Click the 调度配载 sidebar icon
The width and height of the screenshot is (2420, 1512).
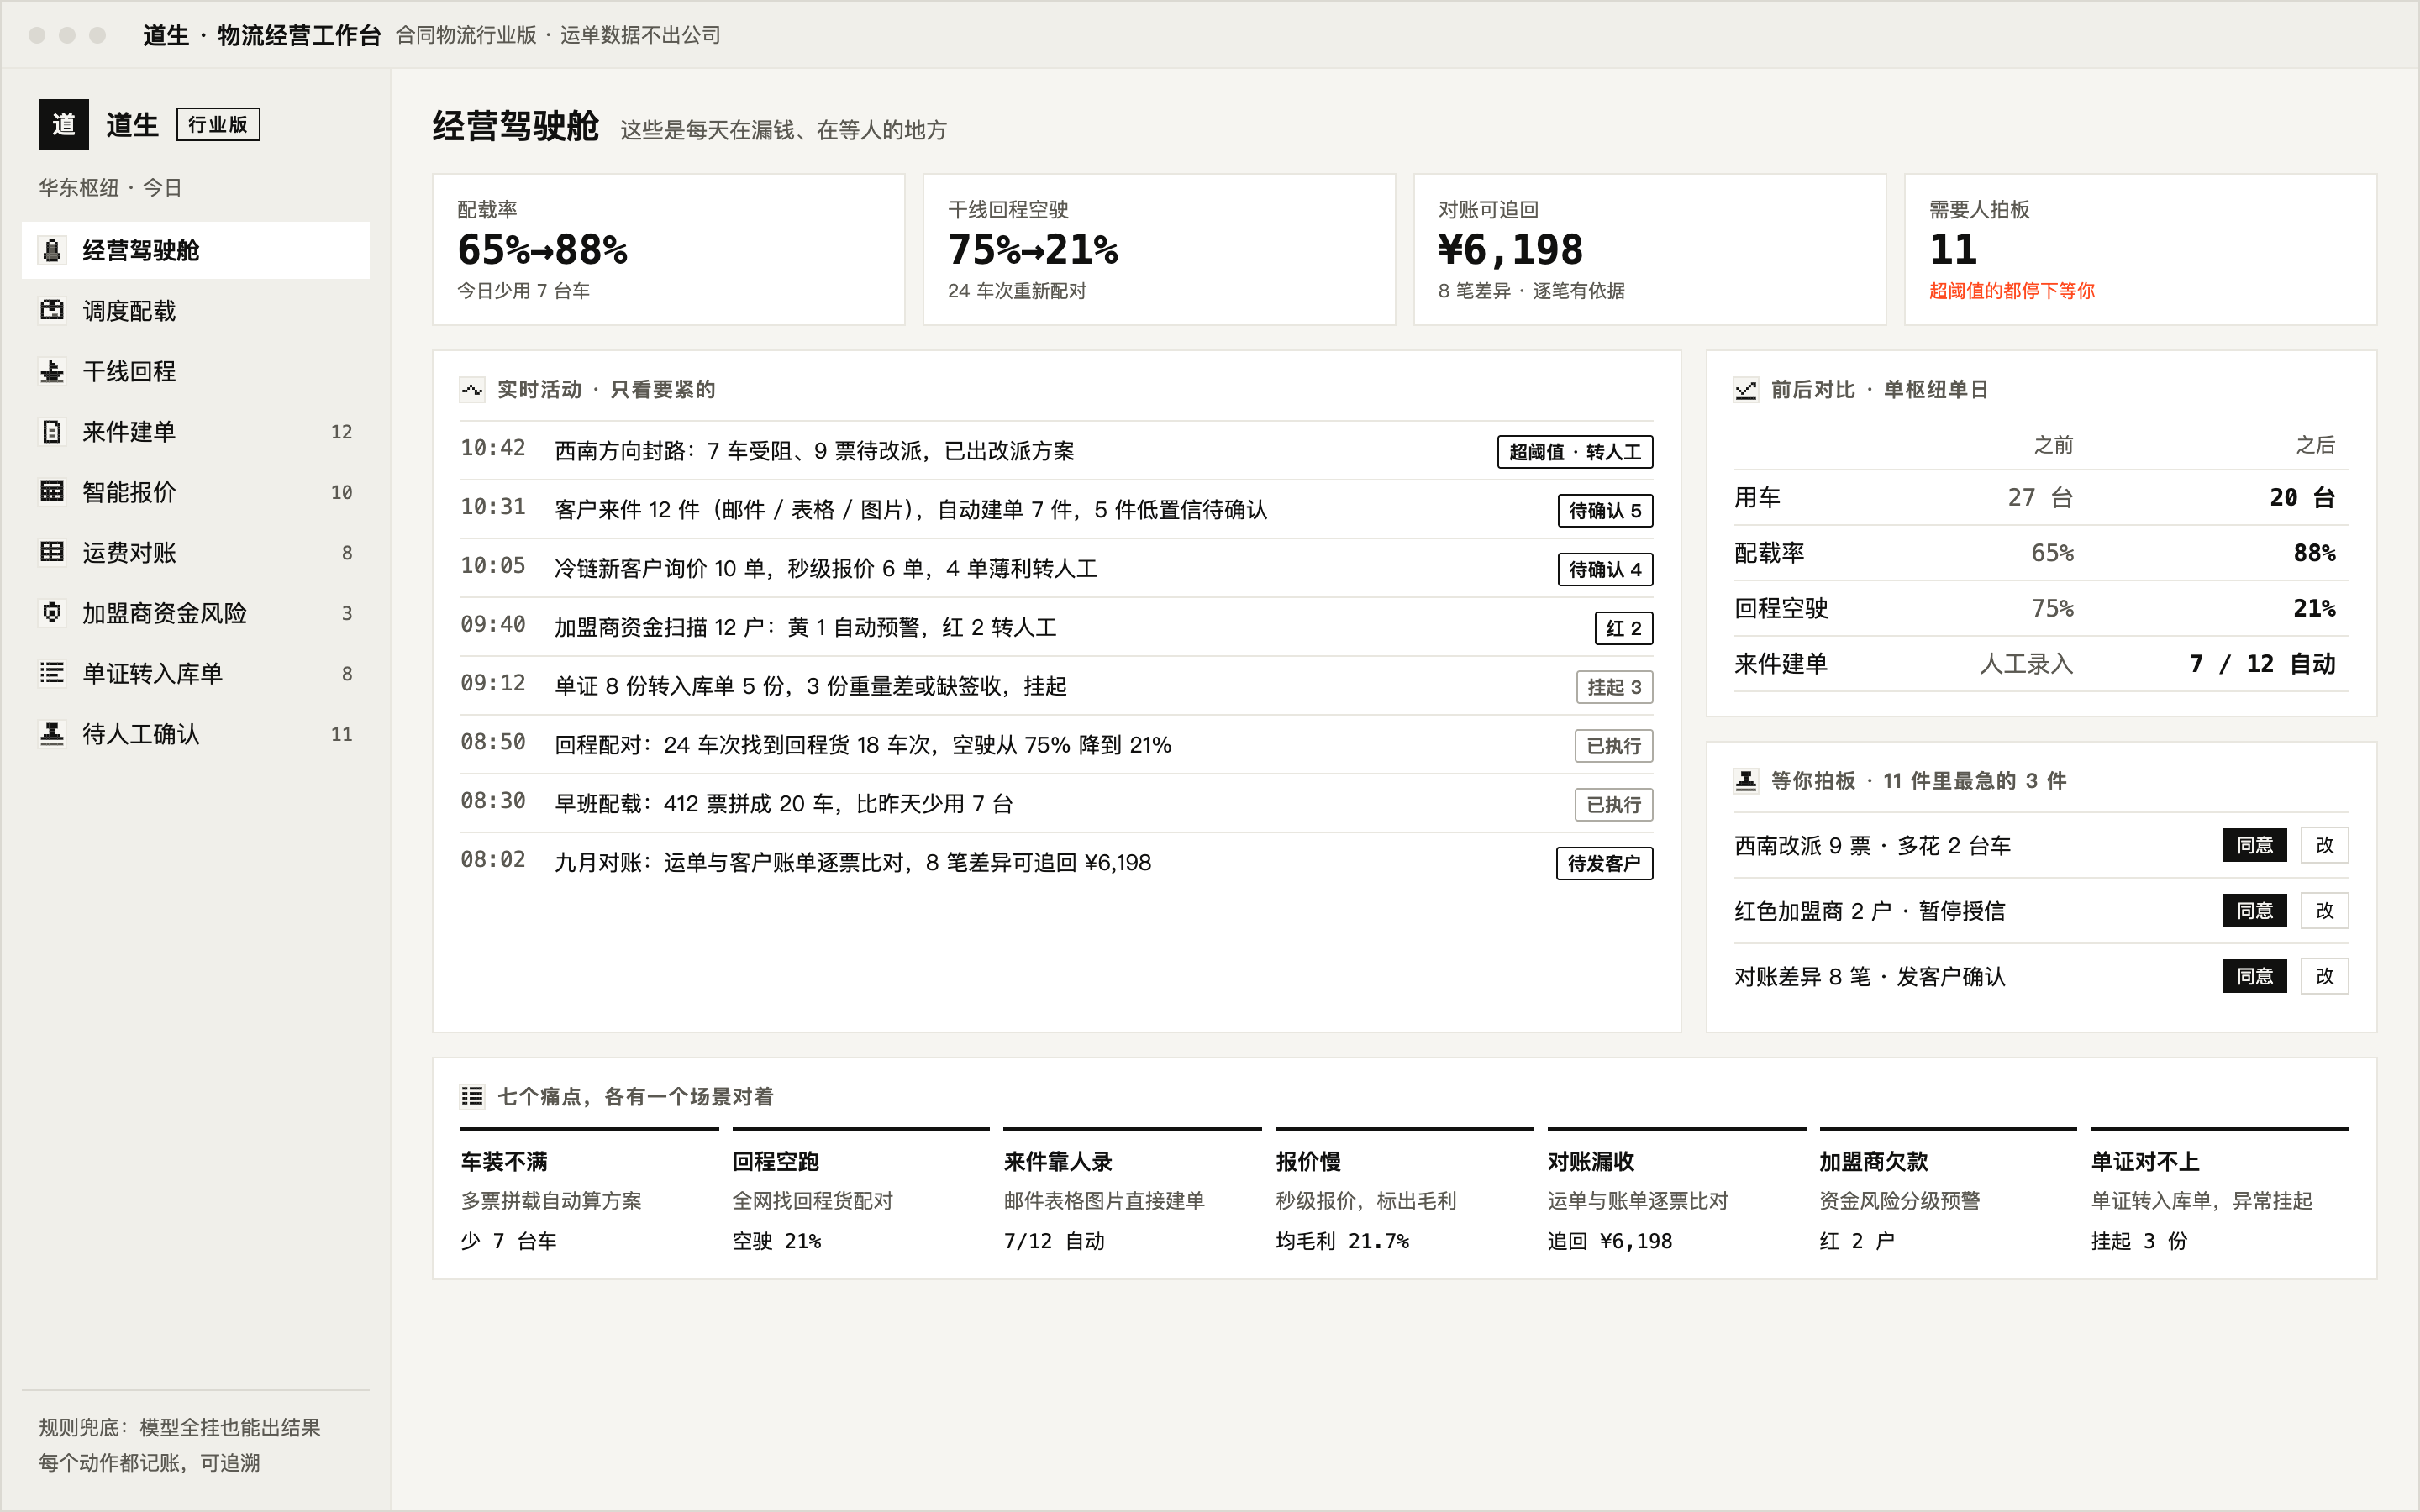52,310
